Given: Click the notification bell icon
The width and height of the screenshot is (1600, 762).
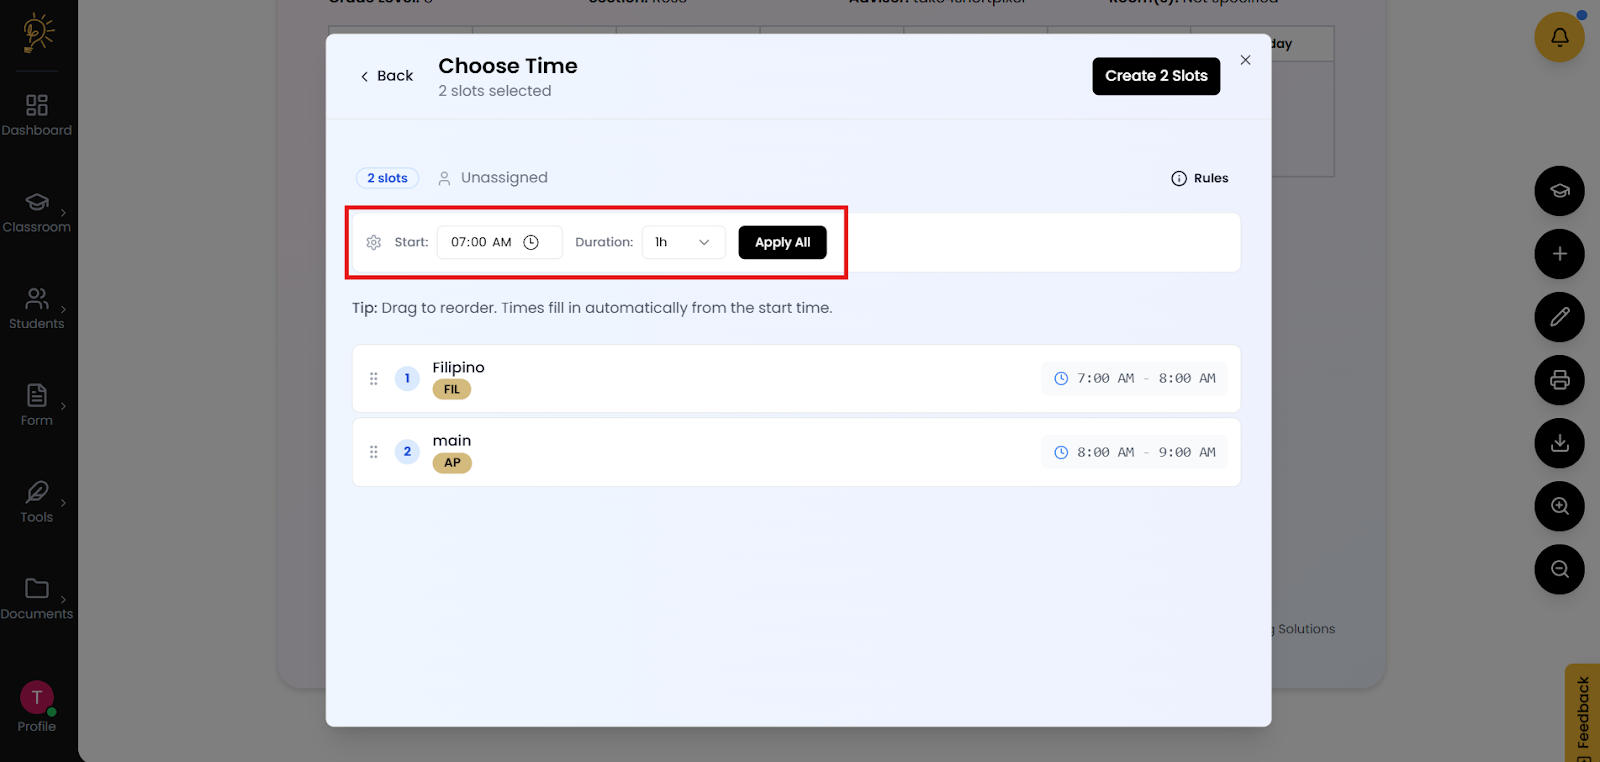Looking at the screenshot, I should (1559, 37).
